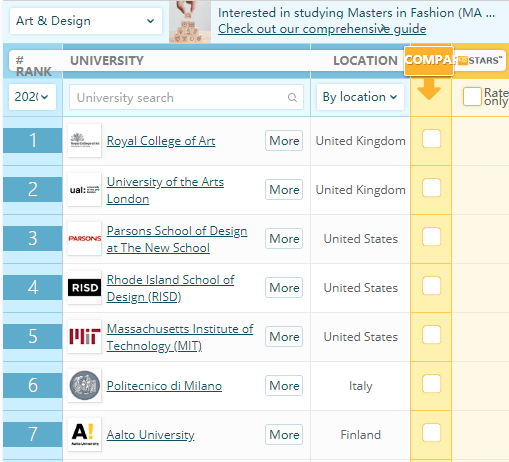Click More for University of the Arts London
The width and height of the screenshot is (509, 462).
(284, 190)
